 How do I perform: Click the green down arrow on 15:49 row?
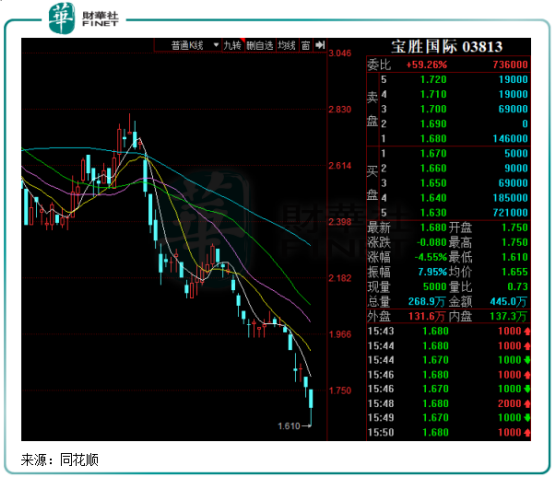click(527, 418)
